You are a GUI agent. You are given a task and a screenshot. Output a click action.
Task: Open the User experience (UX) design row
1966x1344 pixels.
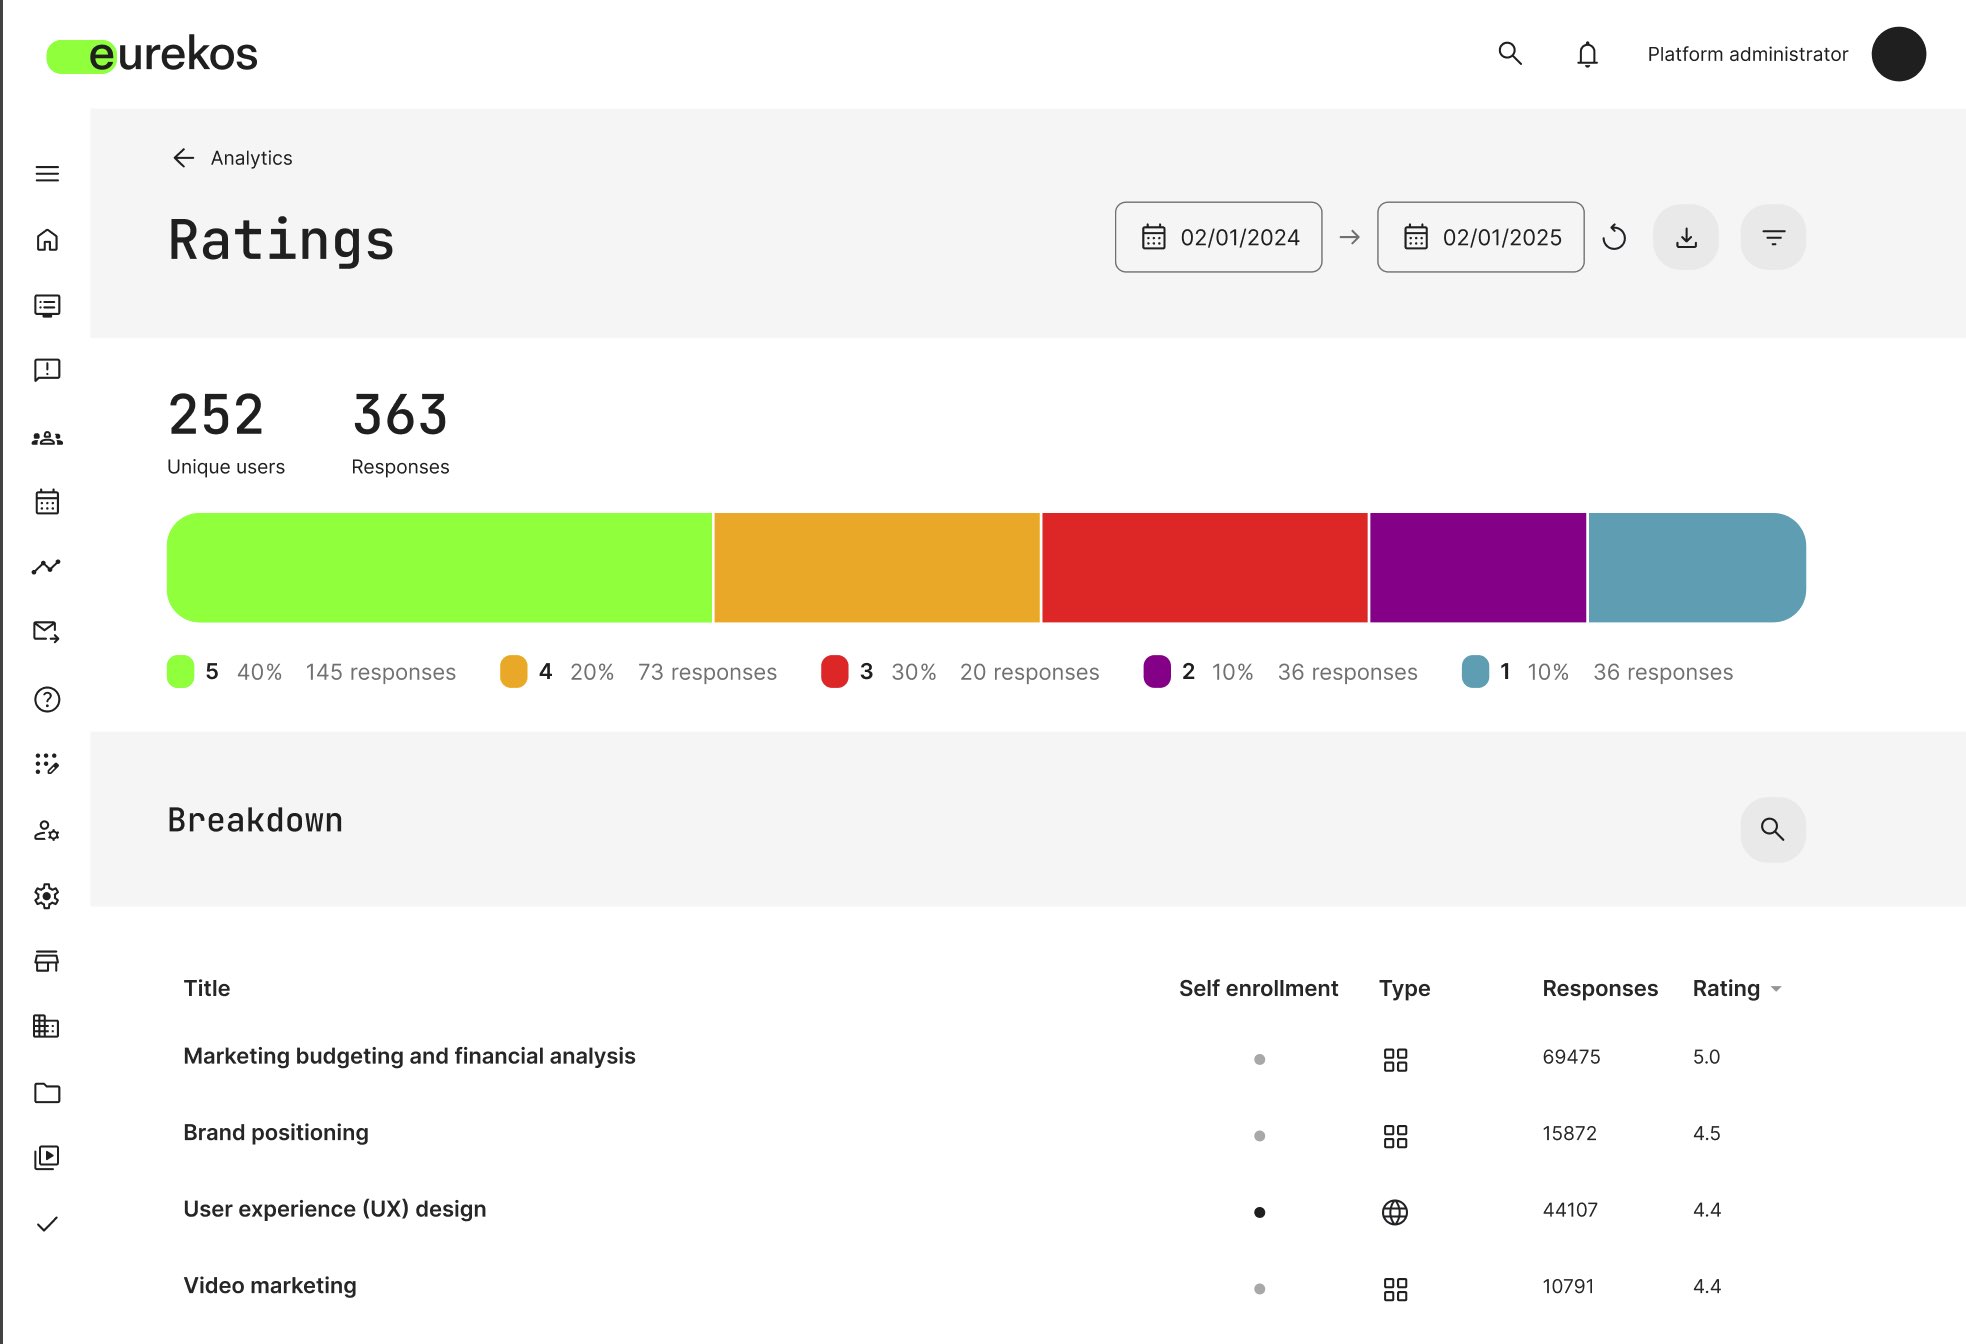[x=334, y=1209]
